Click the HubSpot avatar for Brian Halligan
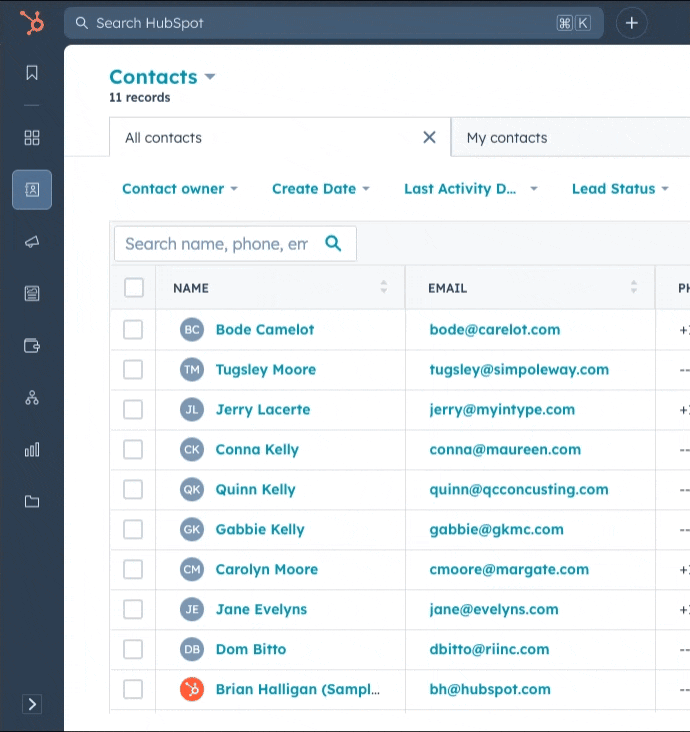The width and height of the screenshot is (690, 732). [x=192, y=689]
